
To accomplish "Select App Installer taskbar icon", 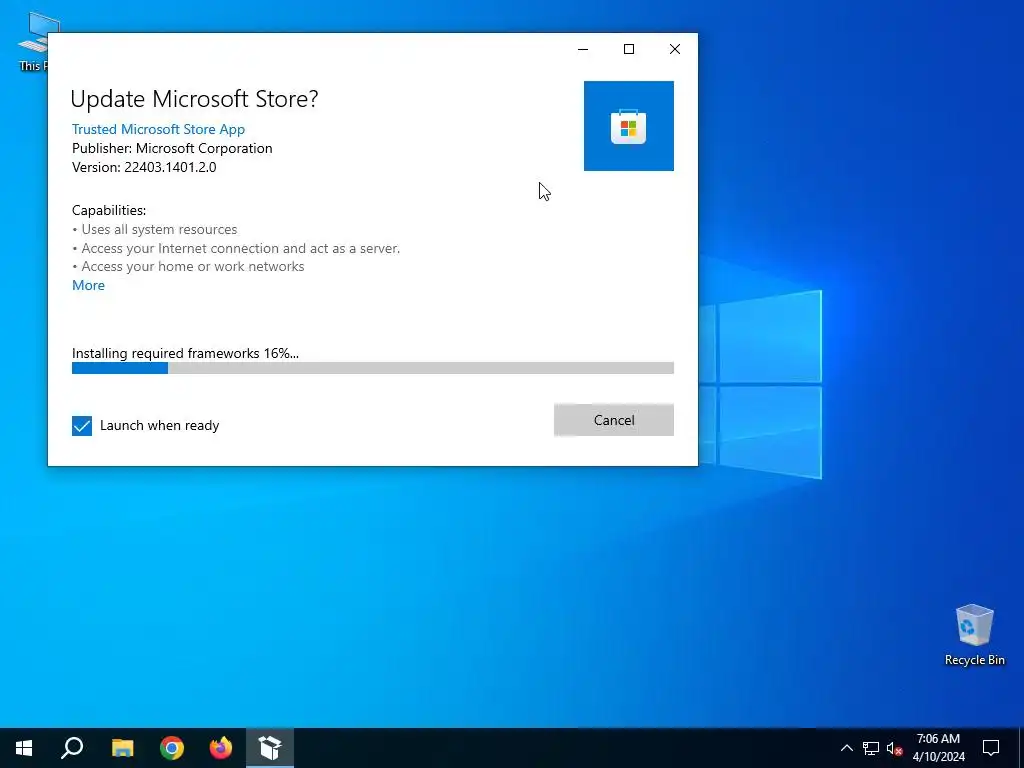I will click(270, 748).
